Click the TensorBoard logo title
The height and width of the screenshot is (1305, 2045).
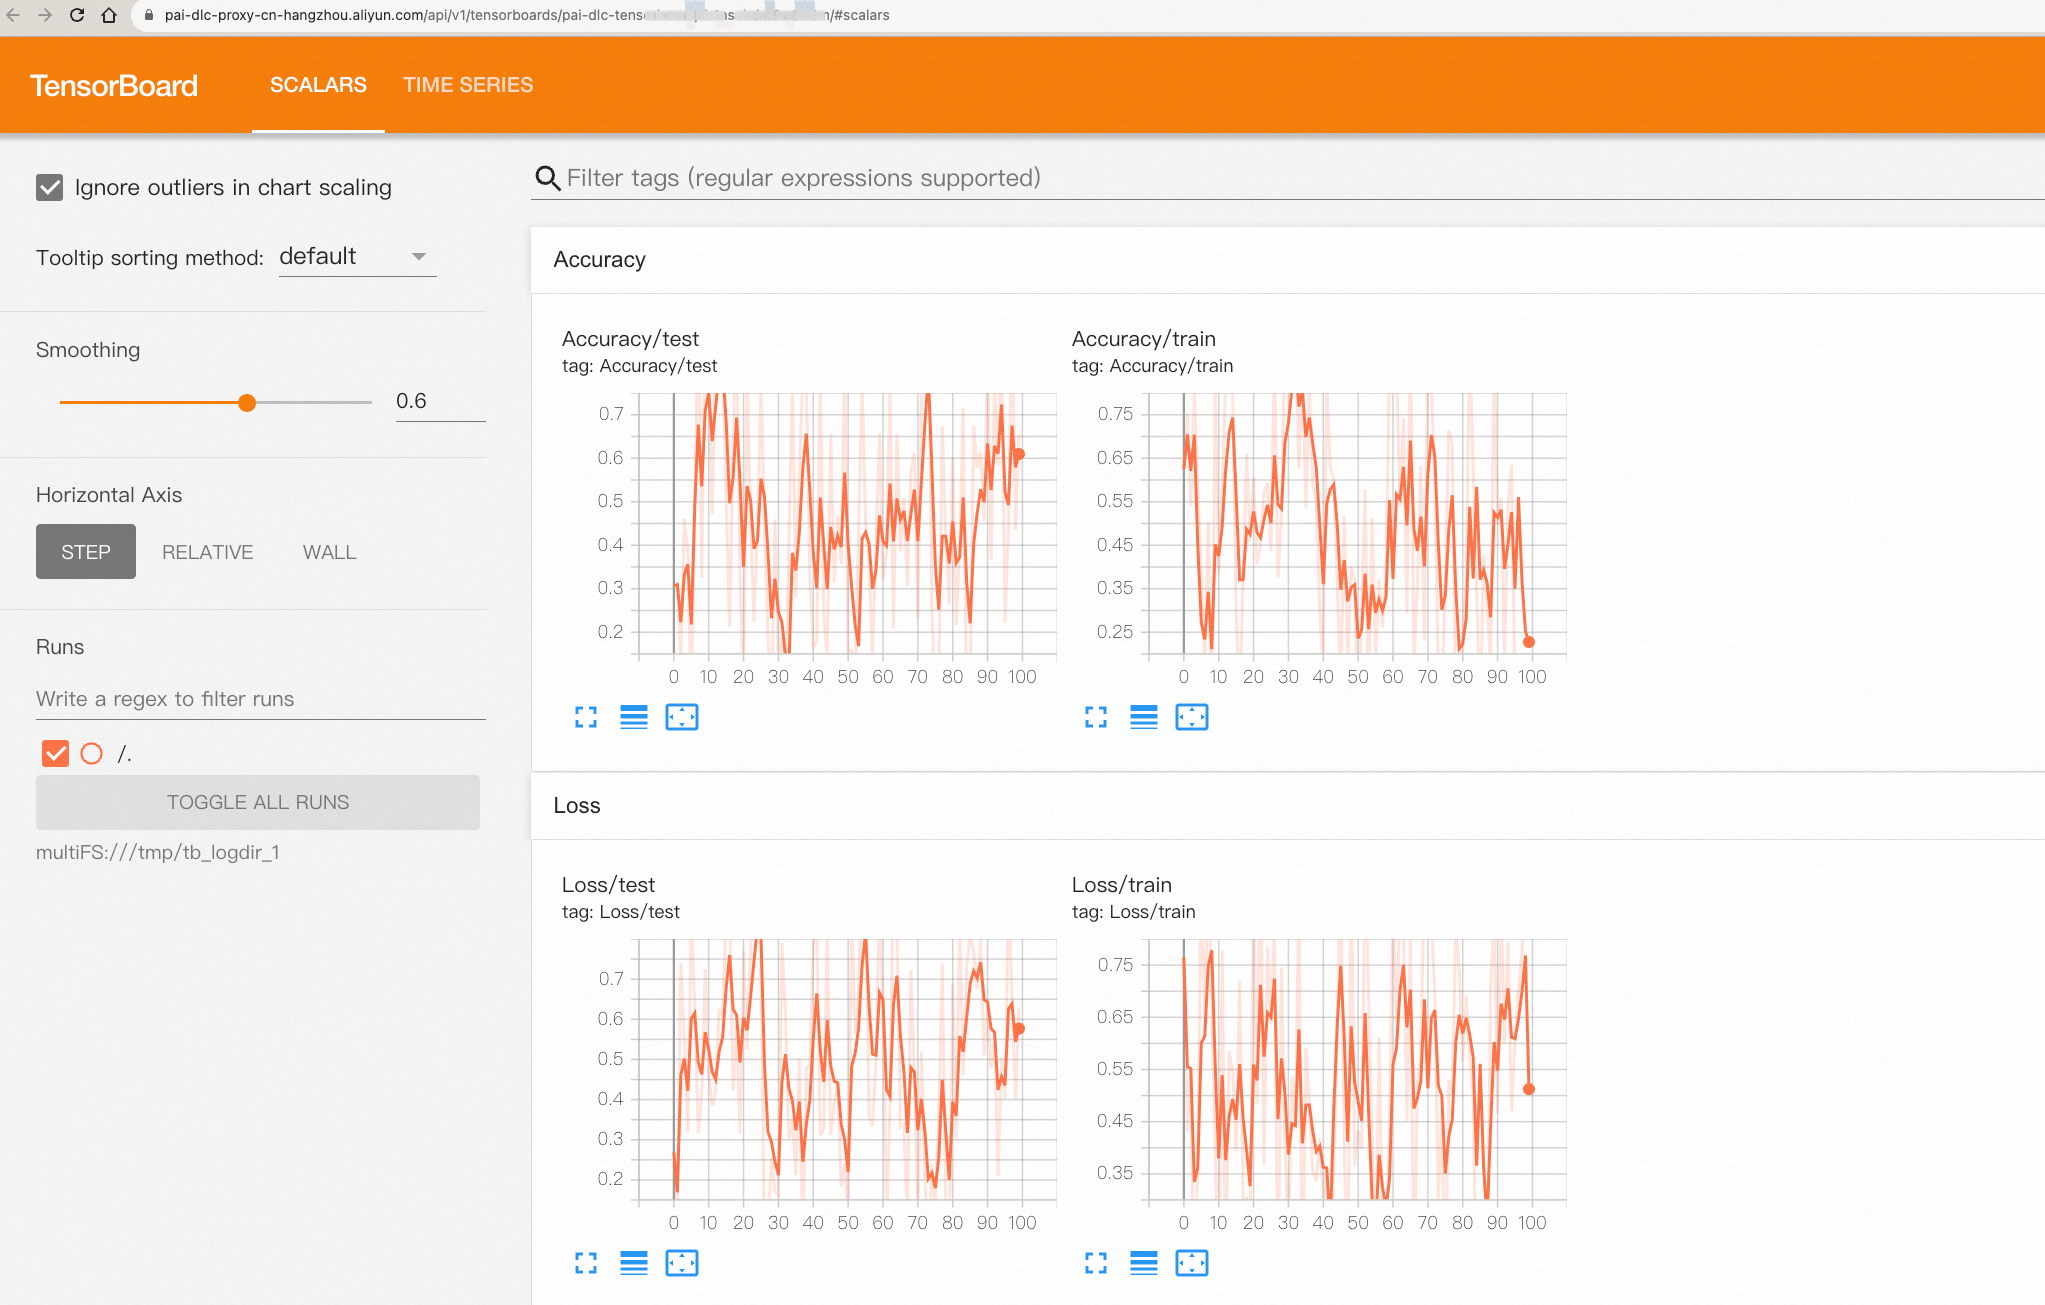pyautogui.click(x=114, y=86)
